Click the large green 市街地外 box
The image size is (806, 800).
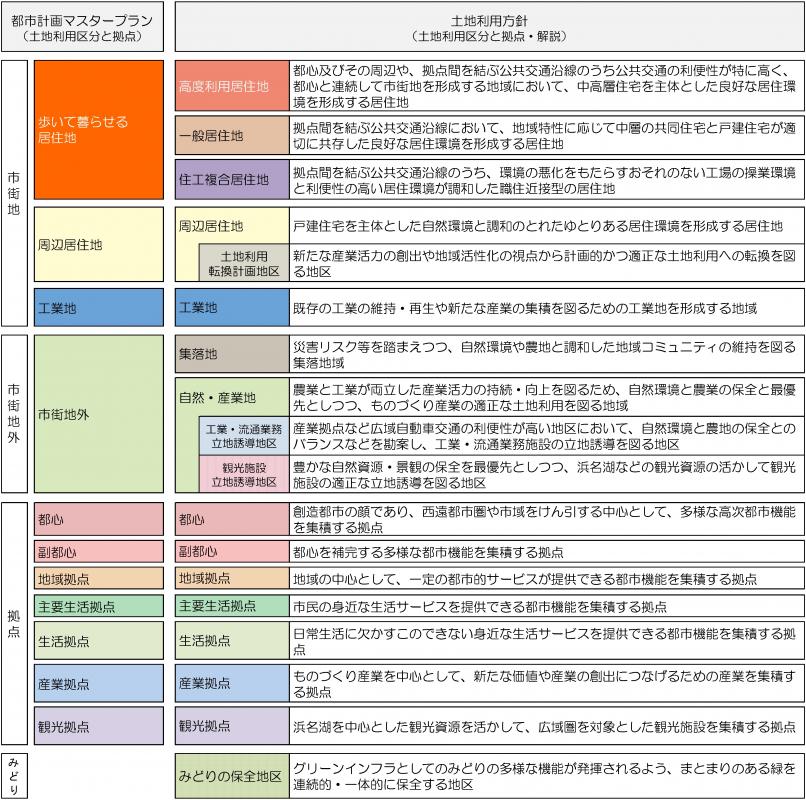pos(98,411)
